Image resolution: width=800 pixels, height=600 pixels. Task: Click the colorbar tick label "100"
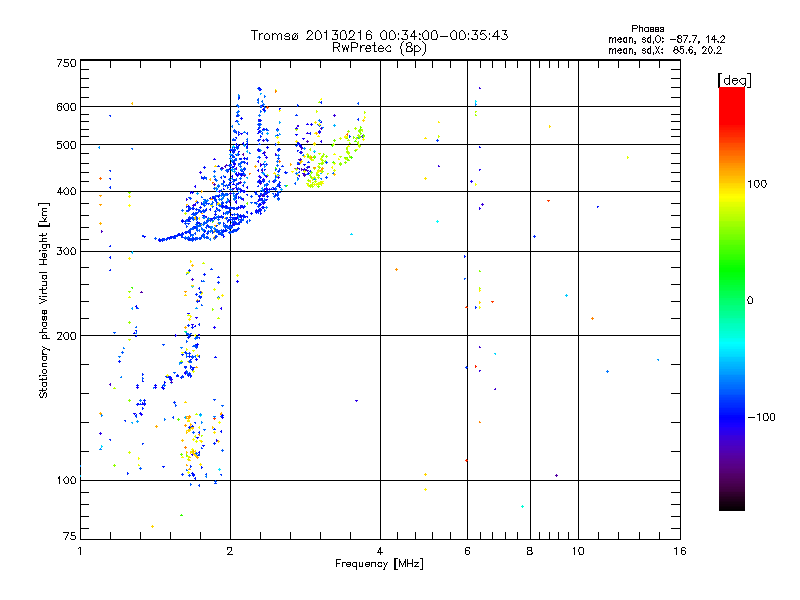[757, 184]
